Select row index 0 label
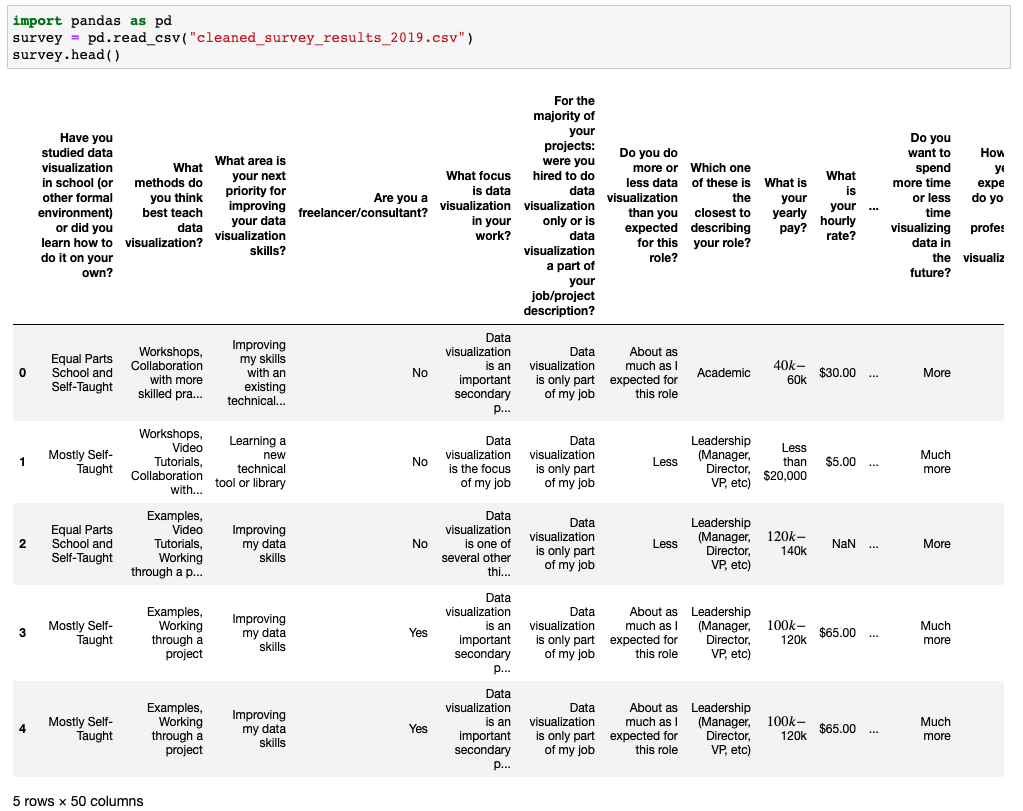 tap(23, 373)
